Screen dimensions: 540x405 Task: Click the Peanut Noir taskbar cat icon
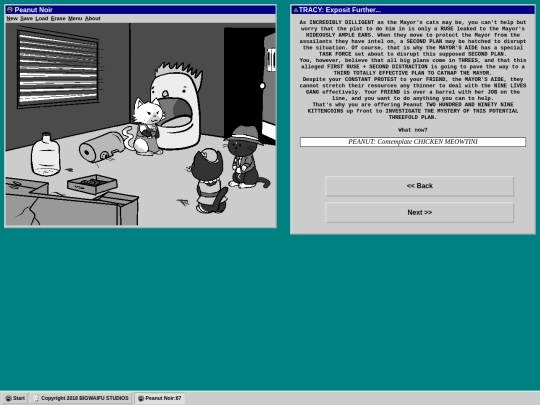pos(141,398)
